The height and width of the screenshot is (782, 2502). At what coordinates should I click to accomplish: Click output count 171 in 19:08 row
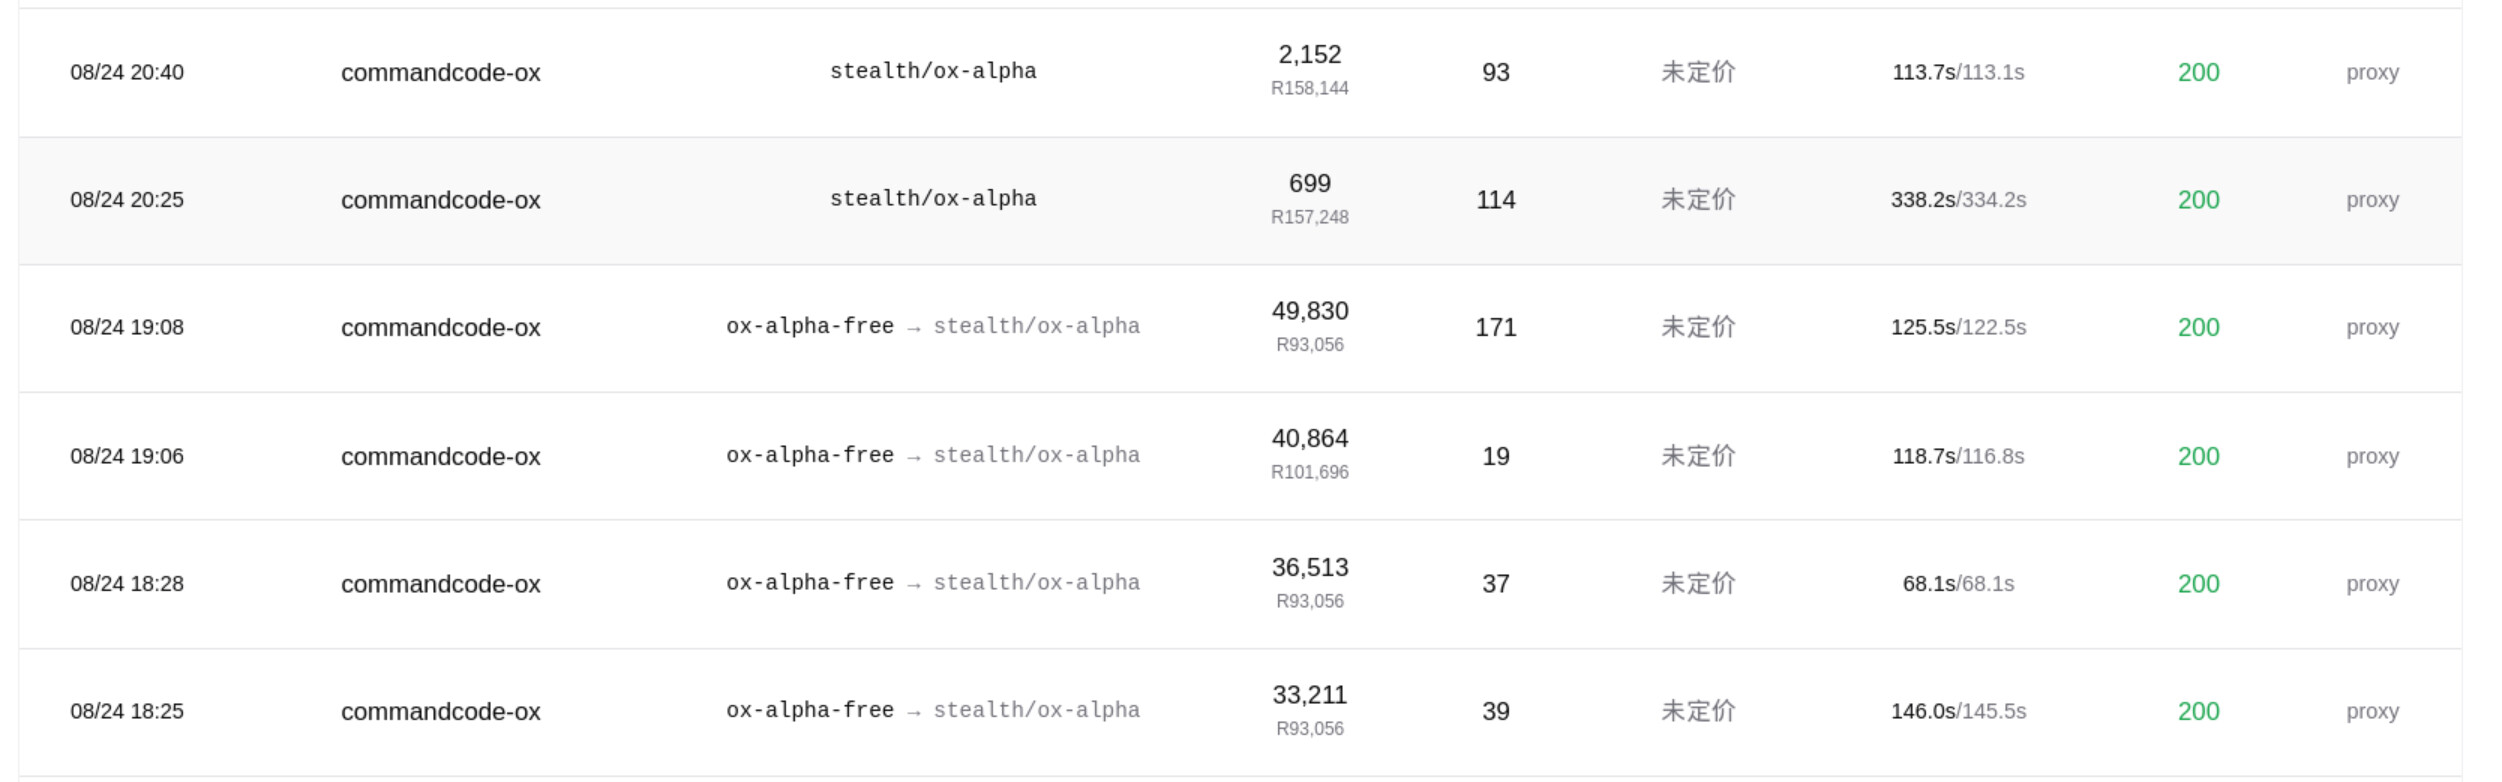(x=1496, y=328)
